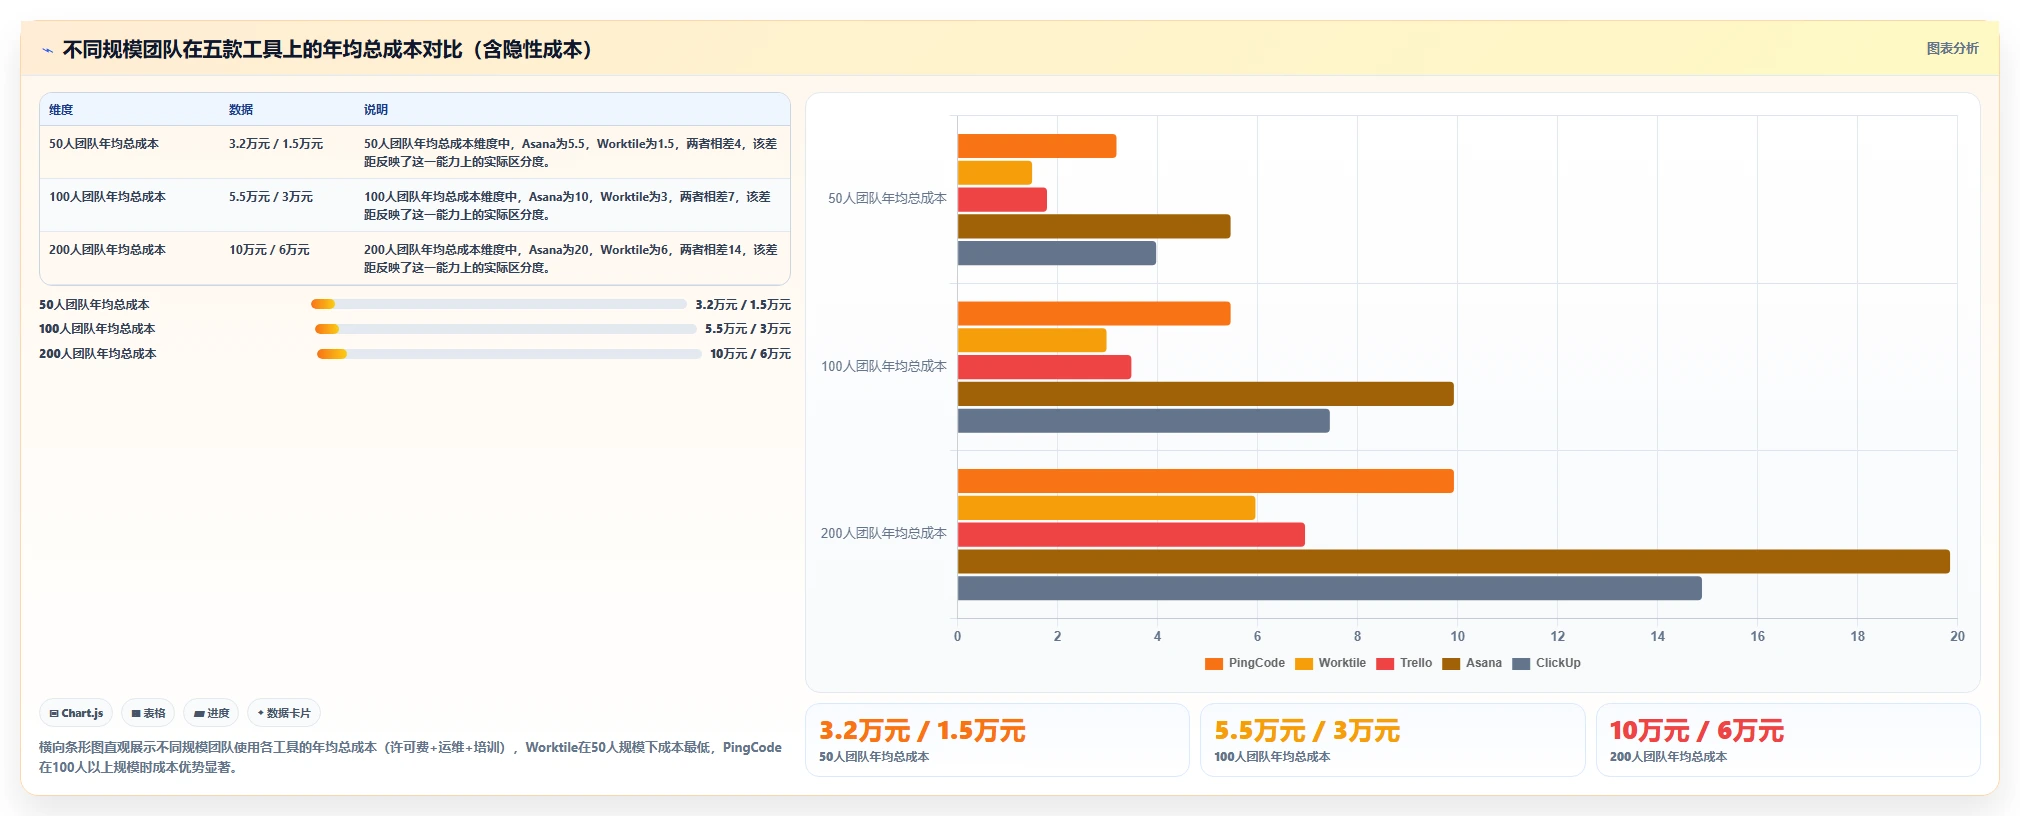Click the footer description starting with 横向条形图
The height and width of the screenshot is (816, 2020).
pos(410,757)
